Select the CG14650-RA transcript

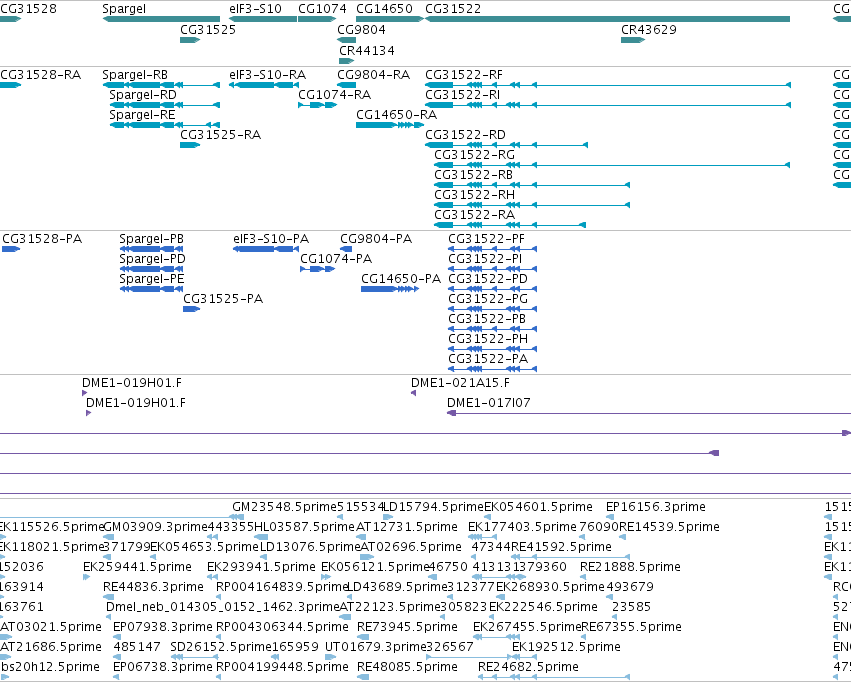click(390, 125)
